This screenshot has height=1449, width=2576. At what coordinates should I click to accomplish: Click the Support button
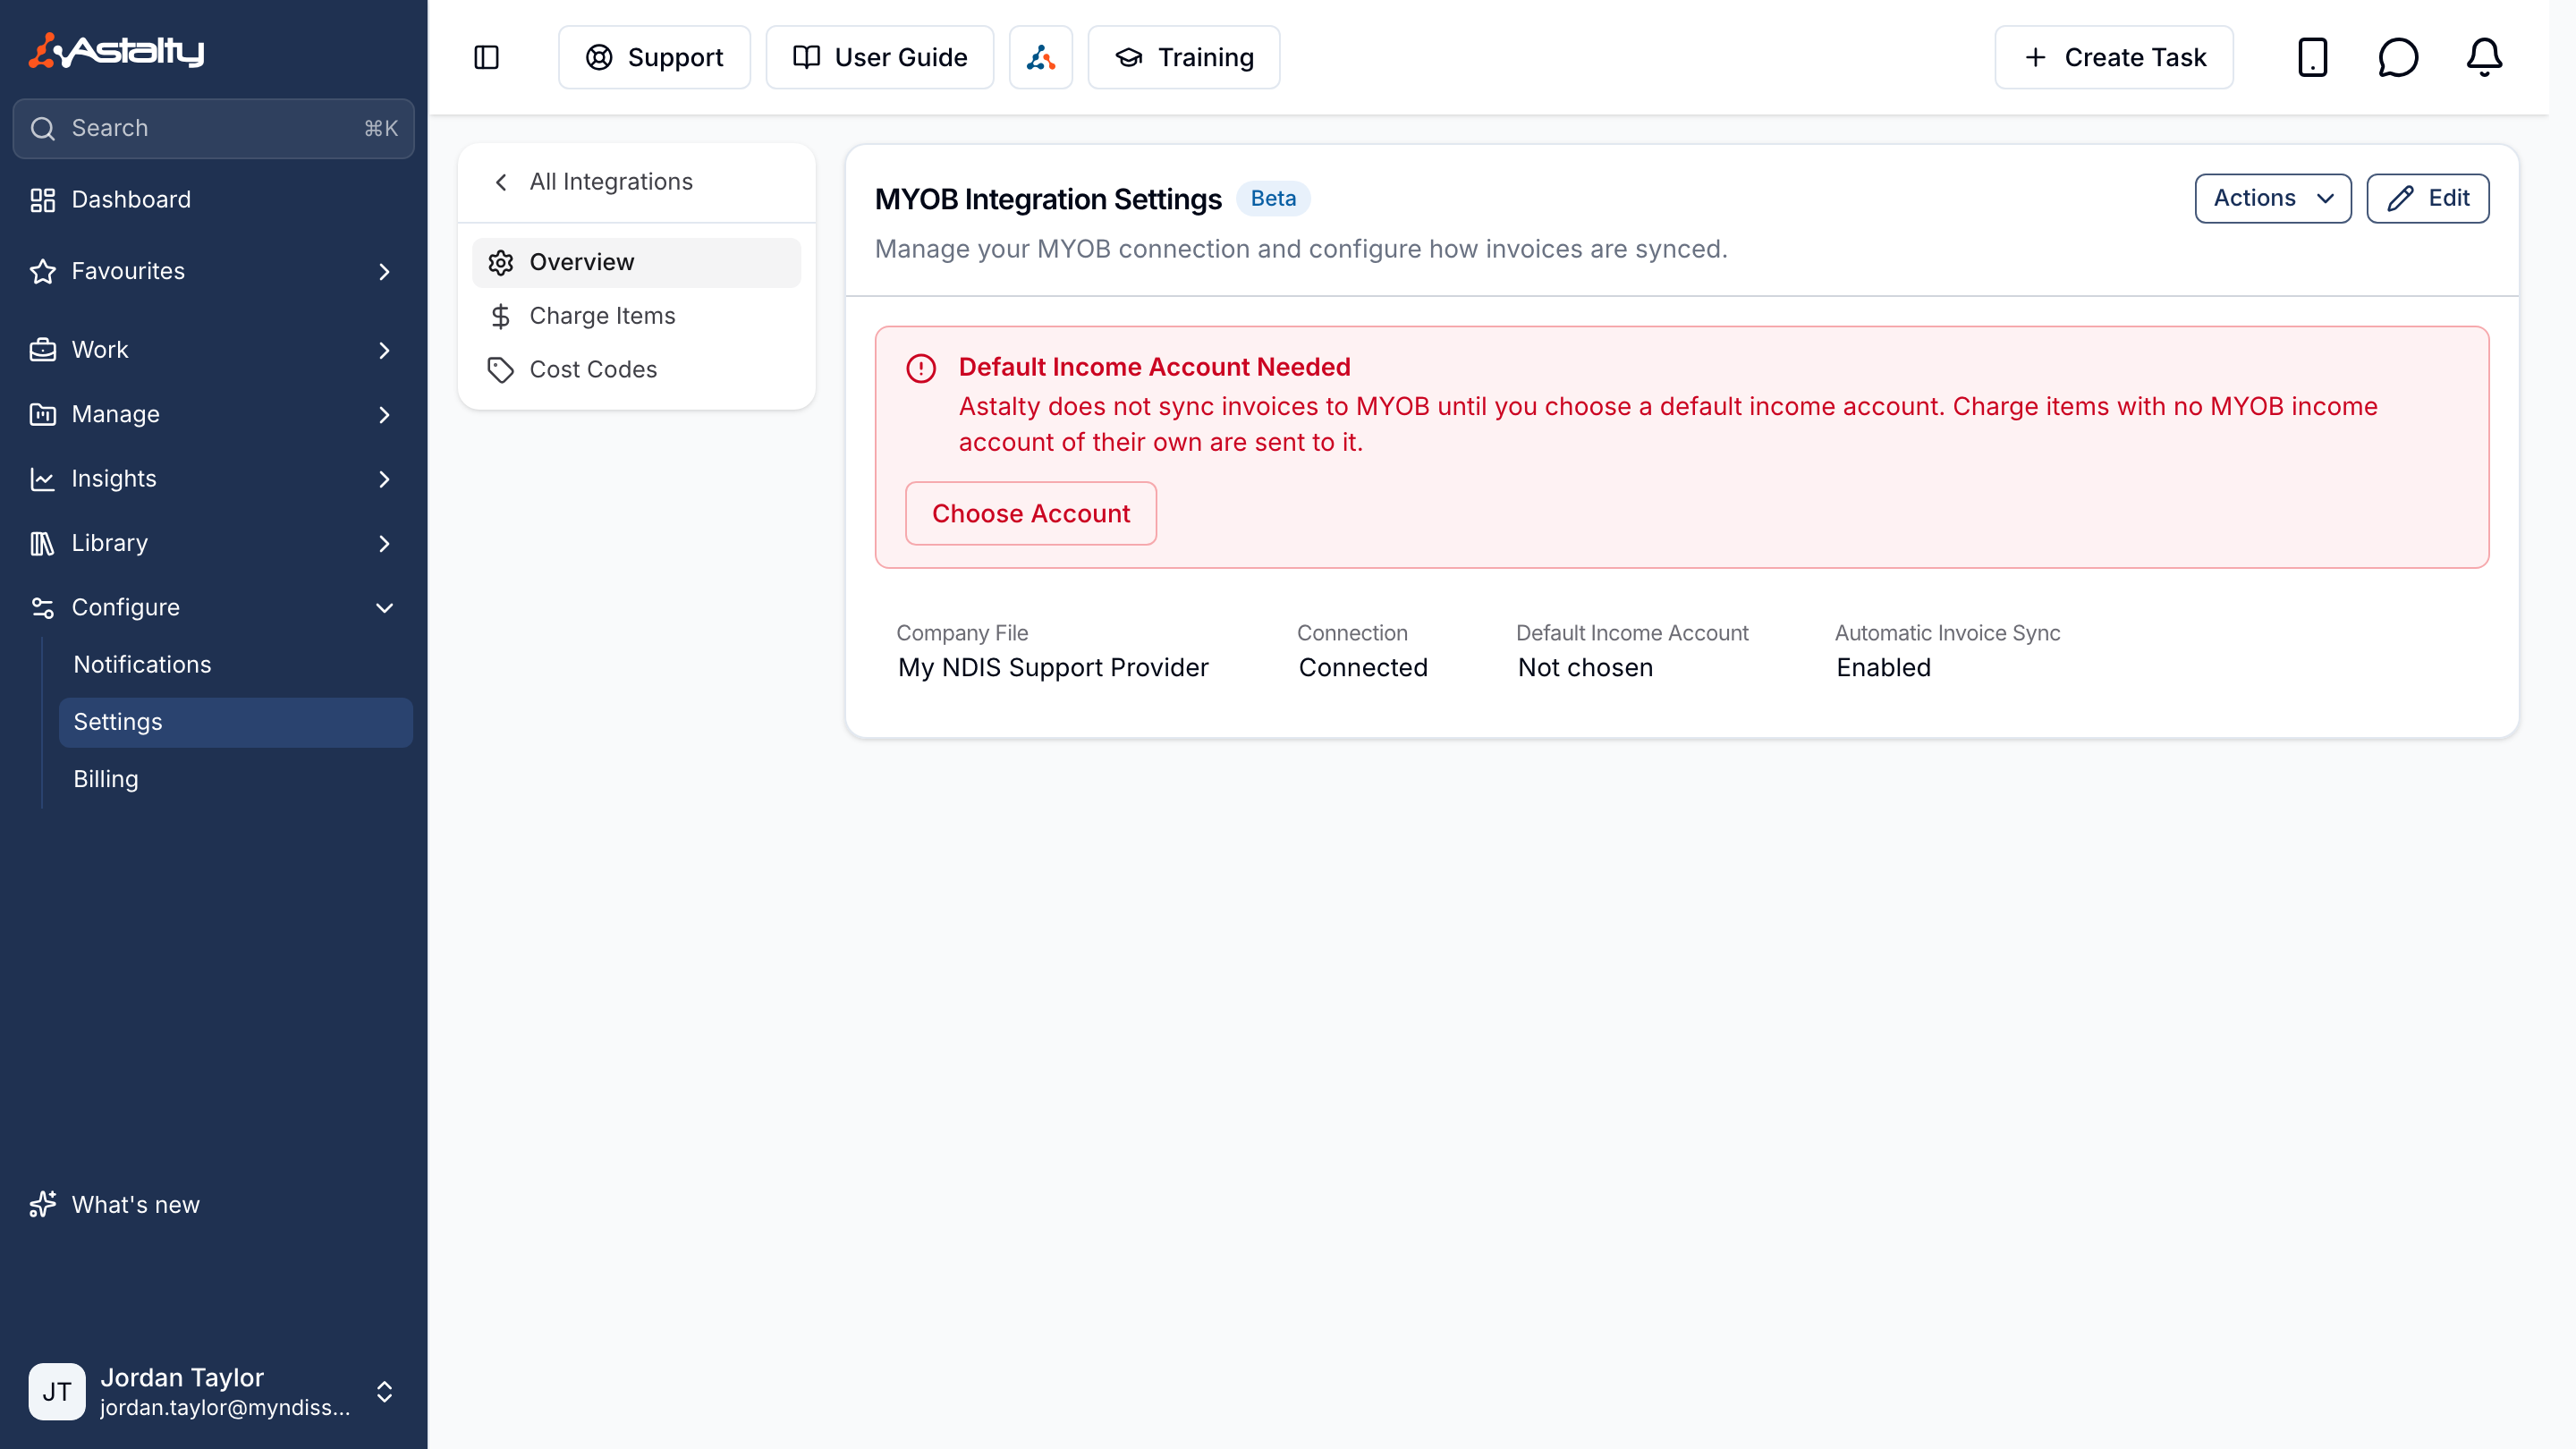point(654,57)
